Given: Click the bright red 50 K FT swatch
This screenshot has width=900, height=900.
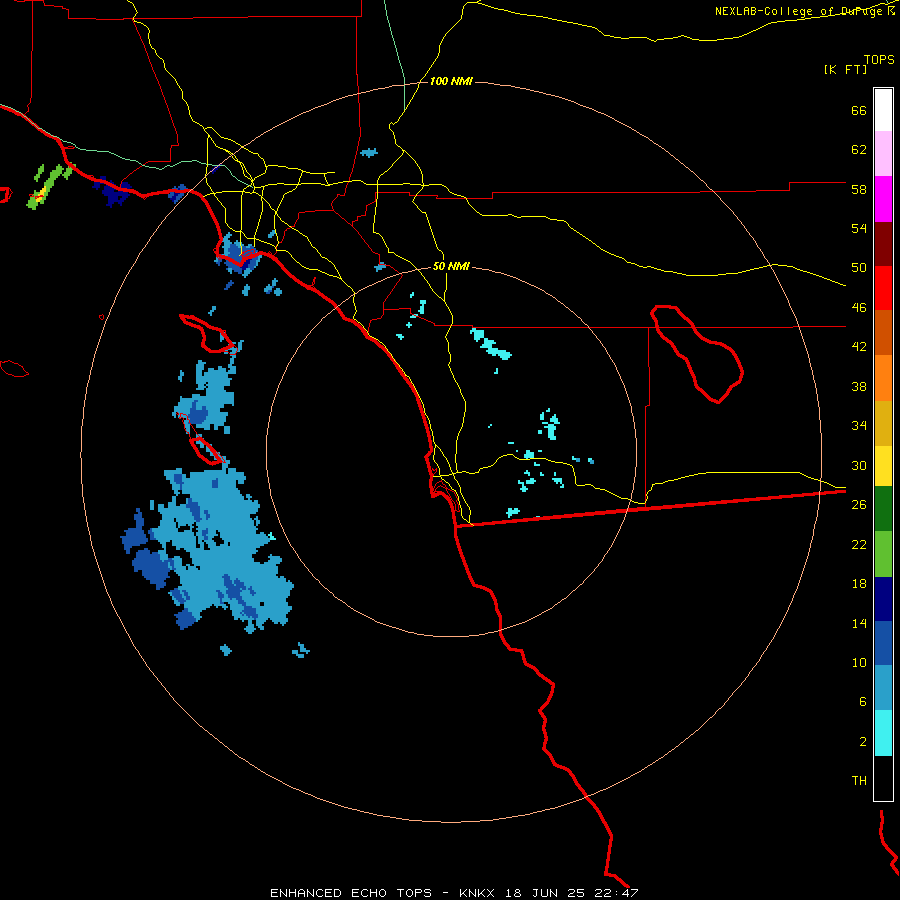Looking at the screenshot, I should 883,288.
